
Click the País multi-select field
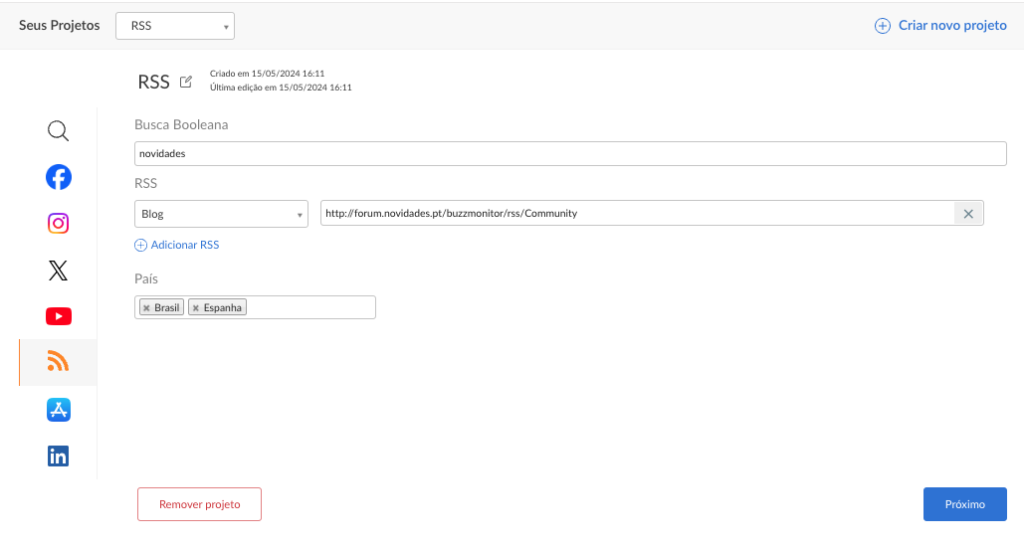pyautogui.click(x=310, y=307)
